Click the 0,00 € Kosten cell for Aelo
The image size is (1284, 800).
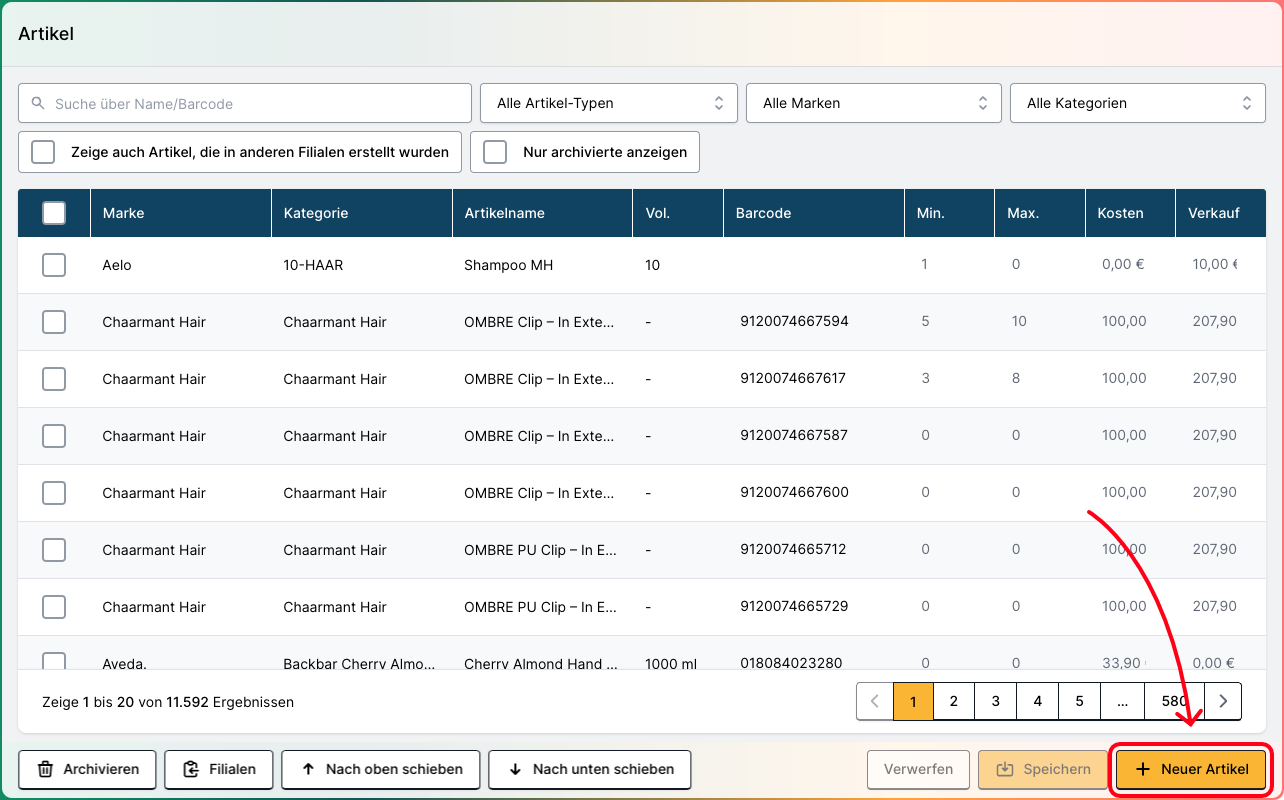pyautogui.click(x=1124, y=265)
